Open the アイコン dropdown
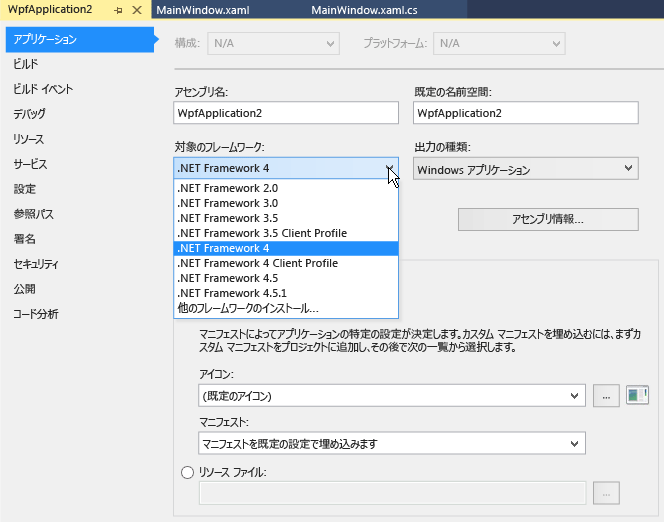The image size is (664, 522). coord(392,395)
